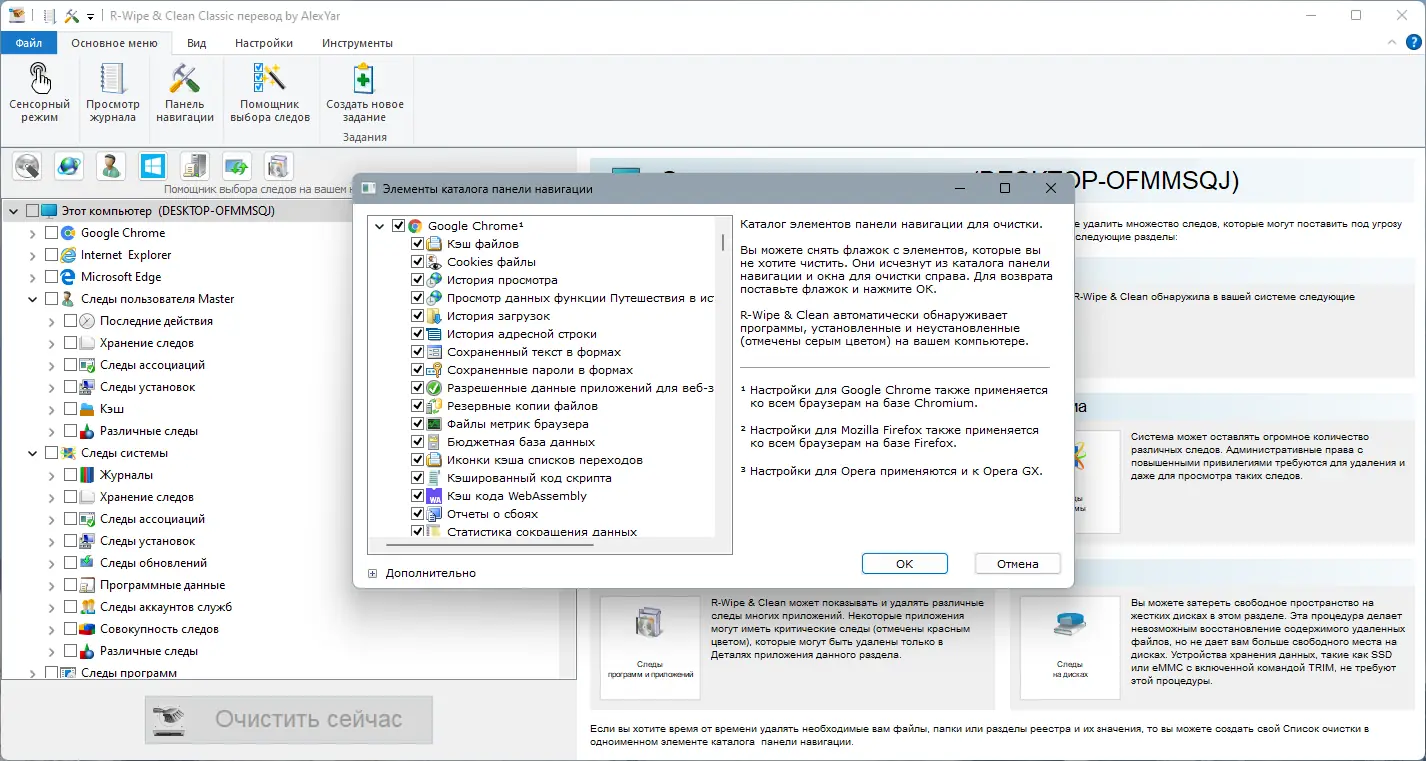Screen dimensions: 1426x761
Task: Click the computer tower icon in the left toolbar
Action: click(195, 166)
